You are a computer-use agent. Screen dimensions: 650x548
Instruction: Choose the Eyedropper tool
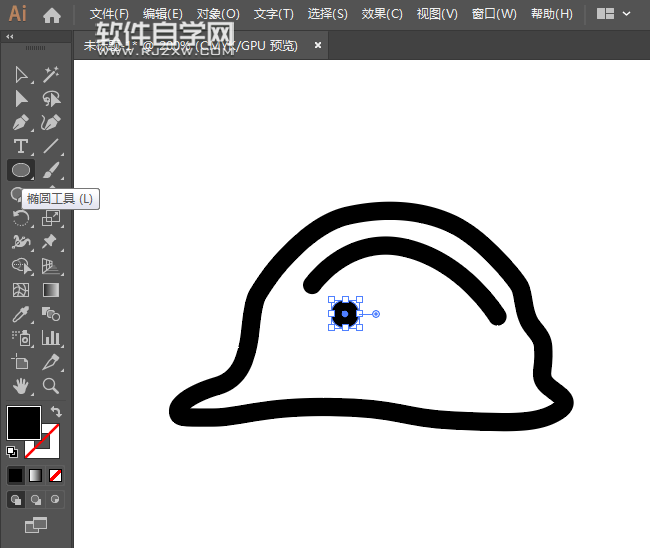pos(21,314)
